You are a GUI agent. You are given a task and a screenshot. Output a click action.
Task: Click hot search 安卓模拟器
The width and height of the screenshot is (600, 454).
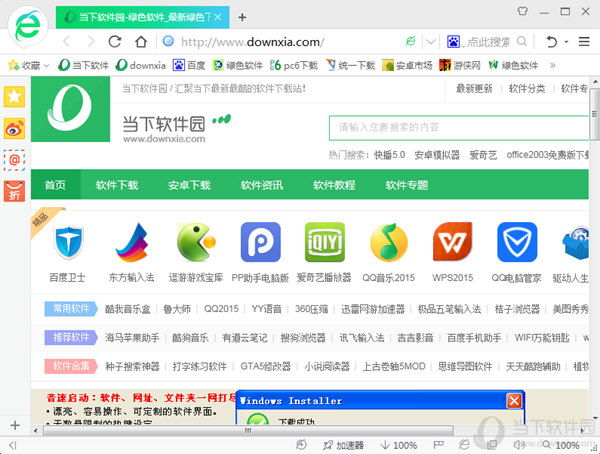tap(437, 155)
